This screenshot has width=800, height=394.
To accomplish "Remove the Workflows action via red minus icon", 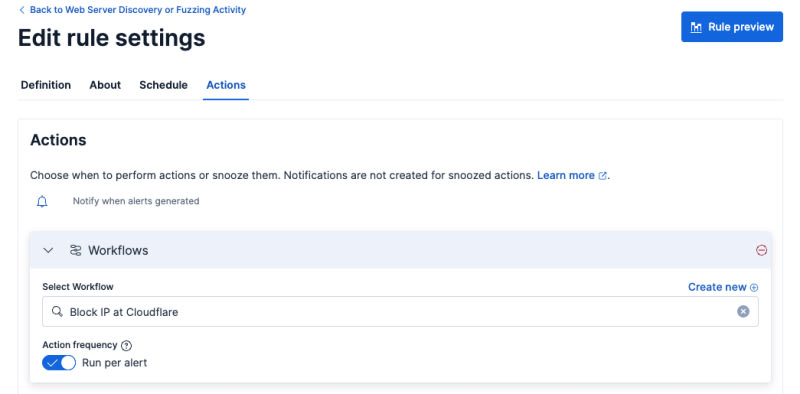I will (x=761, y=250).
